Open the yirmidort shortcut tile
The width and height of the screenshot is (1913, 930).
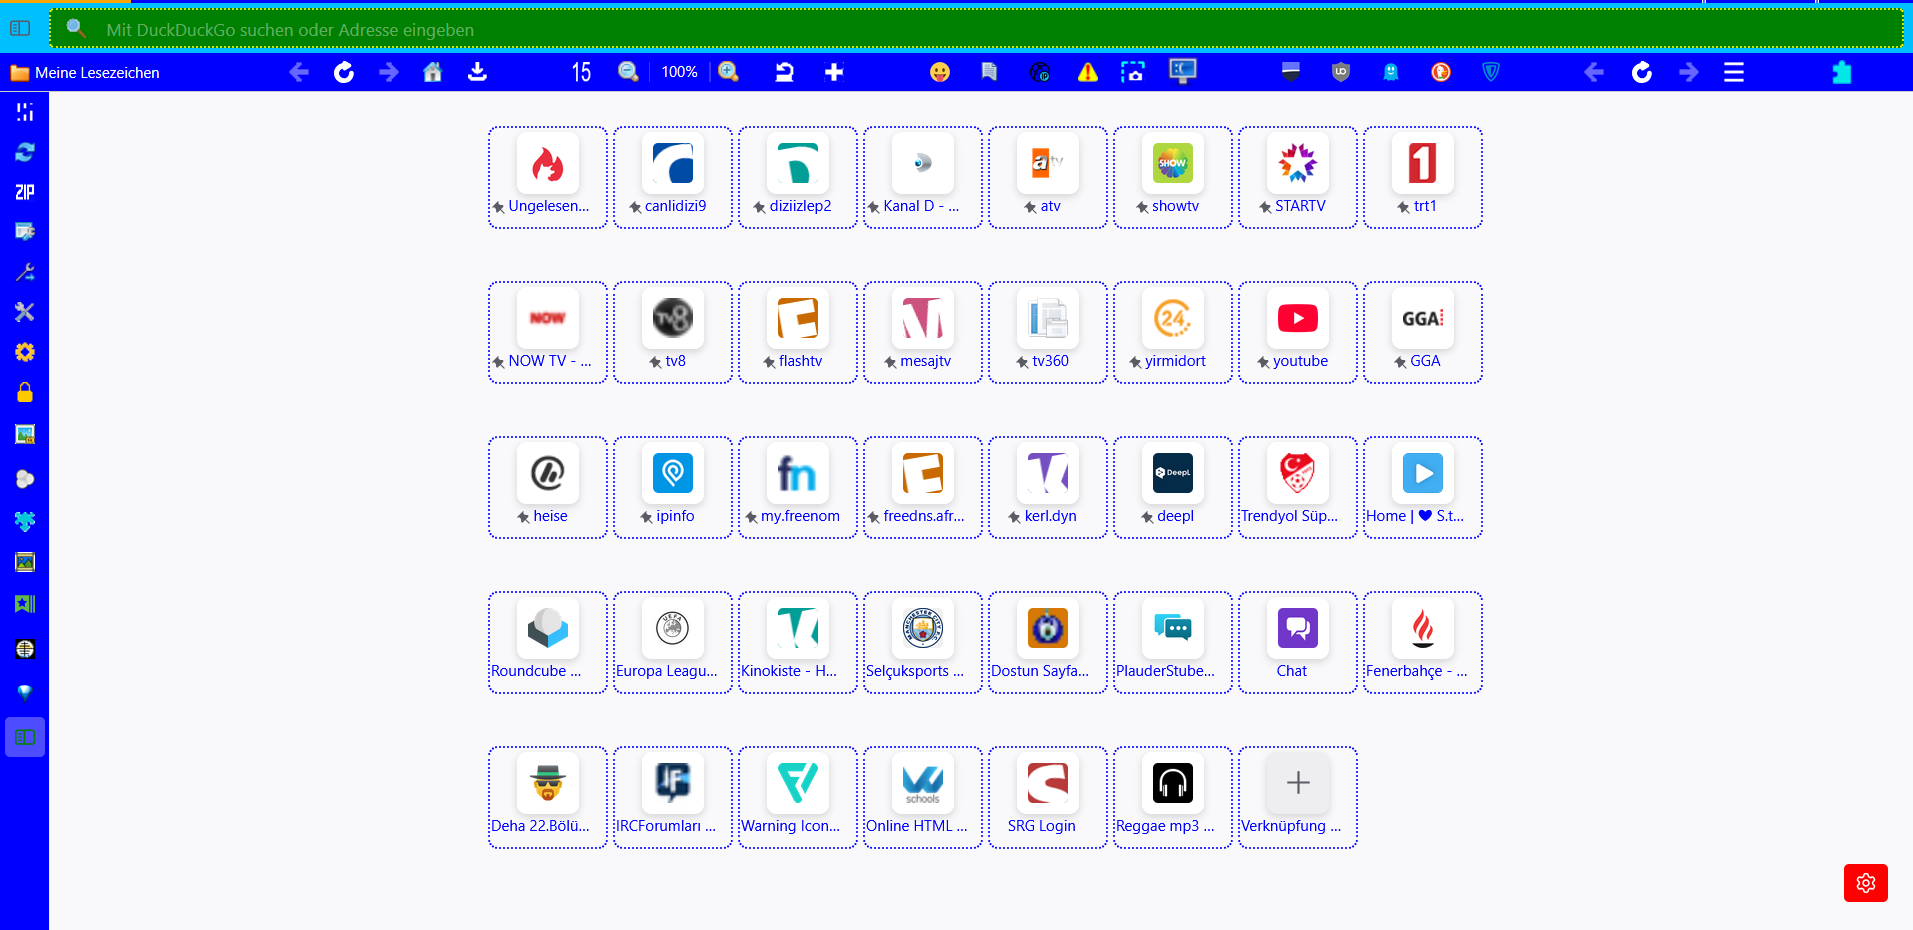[x=1173, y=332]
